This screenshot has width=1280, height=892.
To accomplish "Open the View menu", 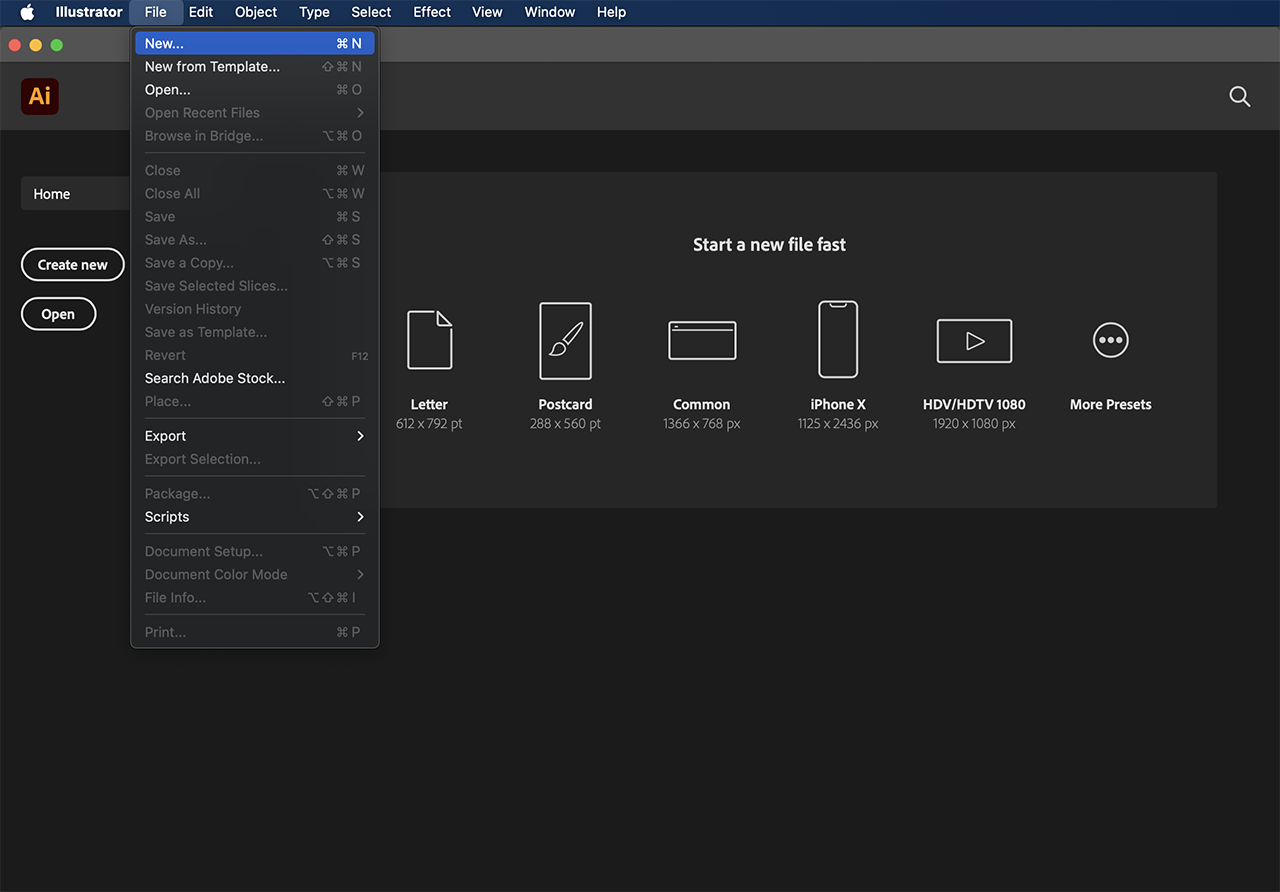I will click(487, 12).
